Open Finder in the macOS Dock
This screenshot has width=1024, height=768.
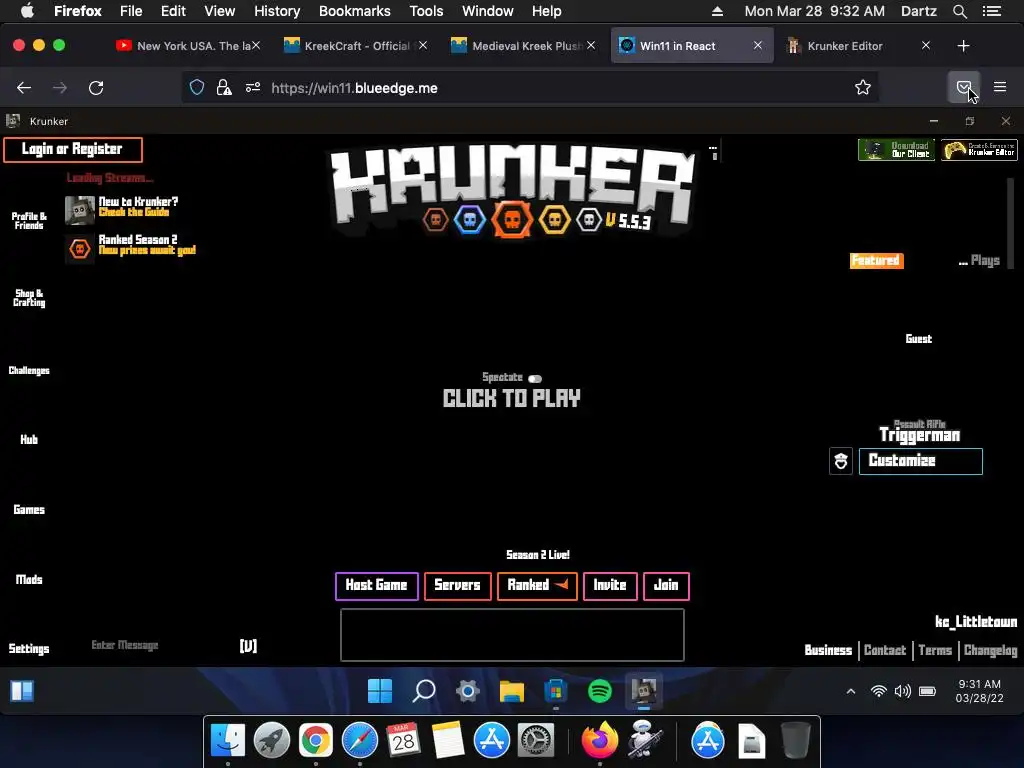(227, 741)
